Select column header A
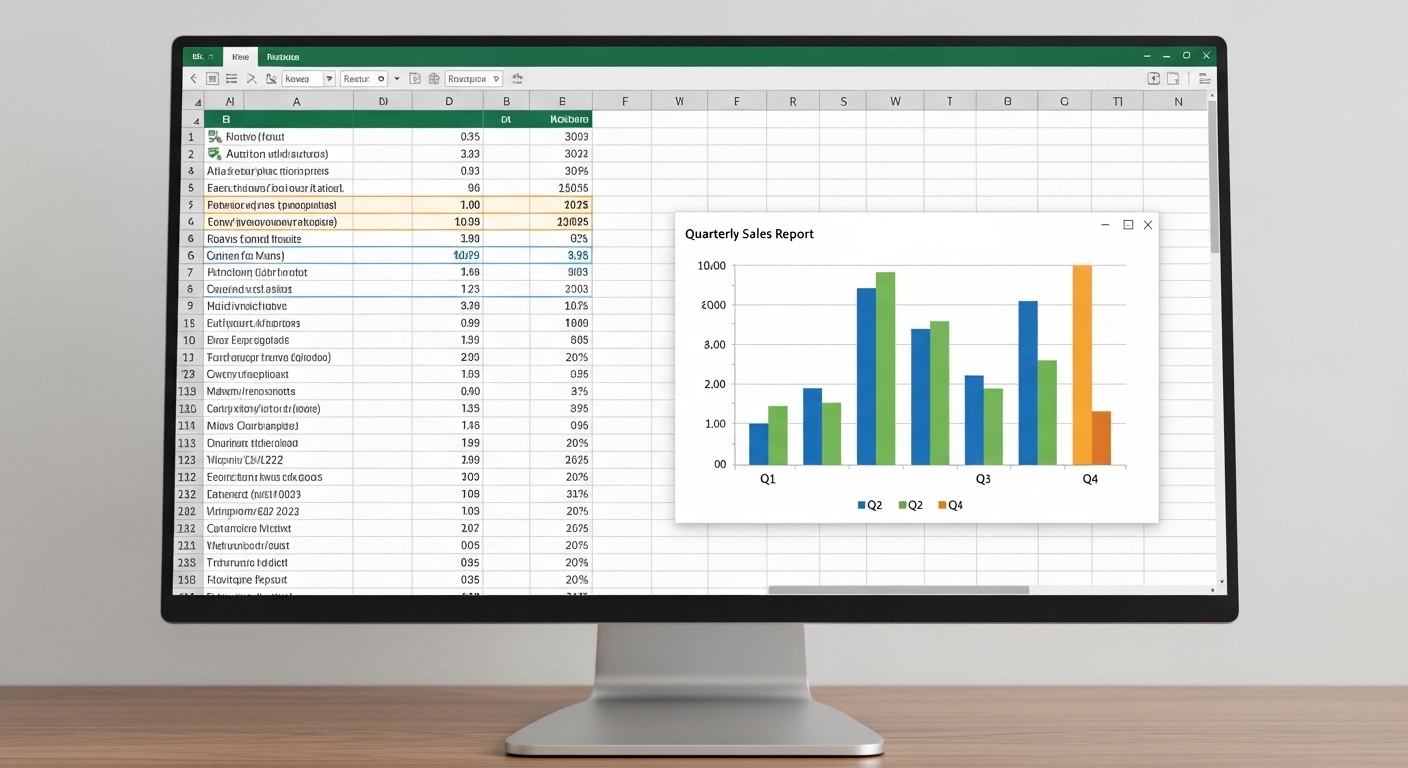This screenshot has height=768, width=1408. point(297,101)
